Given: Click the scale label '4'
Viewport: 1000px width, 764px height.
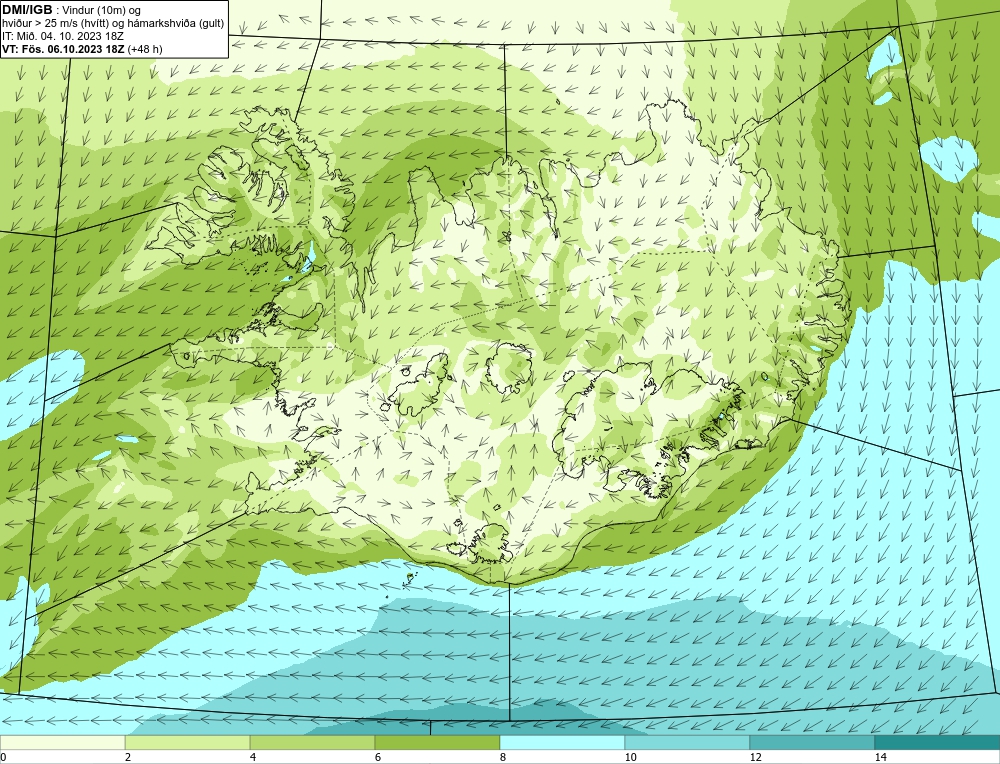Looking at the screenshot, I should pyautogui.click(x=253, y=757).
